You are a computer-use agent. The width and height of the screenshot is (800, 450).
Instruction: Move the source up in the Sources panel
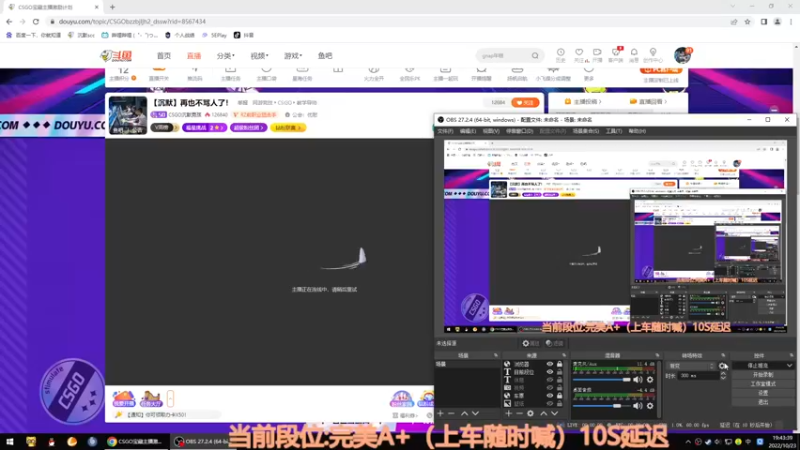[x=543, y=413]
